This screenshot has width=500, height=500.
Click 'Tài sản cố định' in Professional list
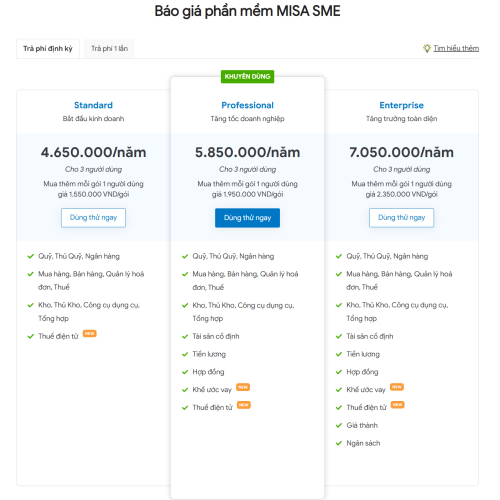pyautogui.click(x=216, y=336)
